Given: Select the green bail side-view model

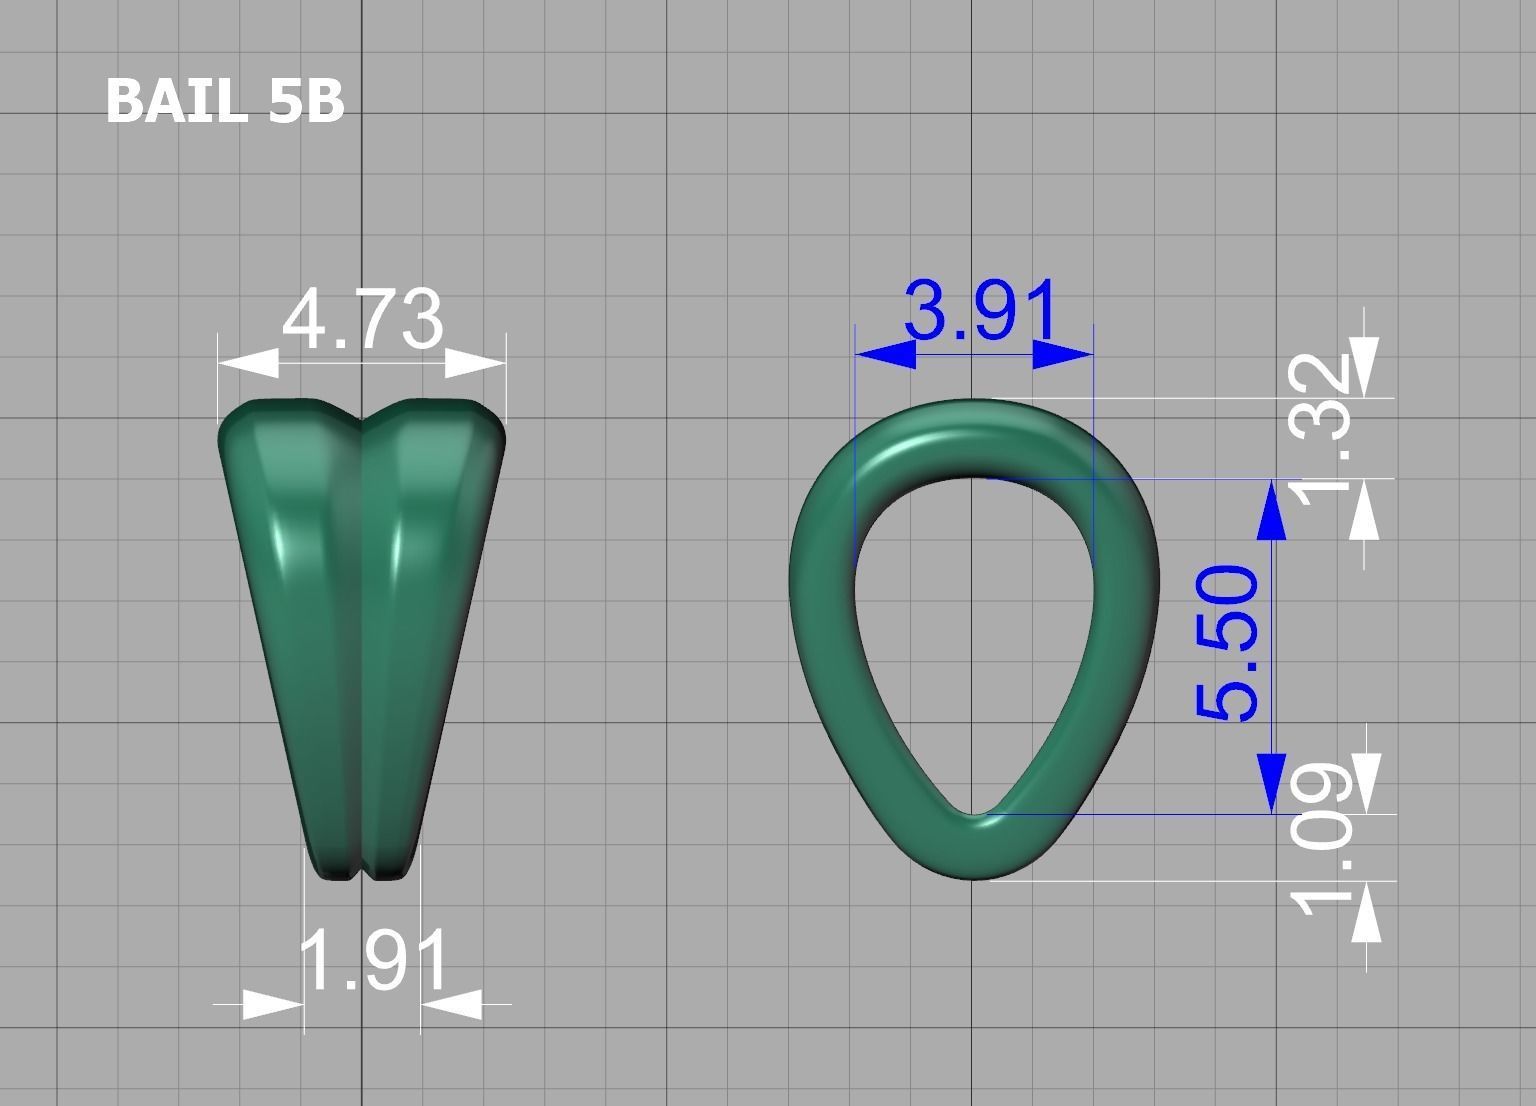Looking at the screenshot, I should tap(362, 640).
